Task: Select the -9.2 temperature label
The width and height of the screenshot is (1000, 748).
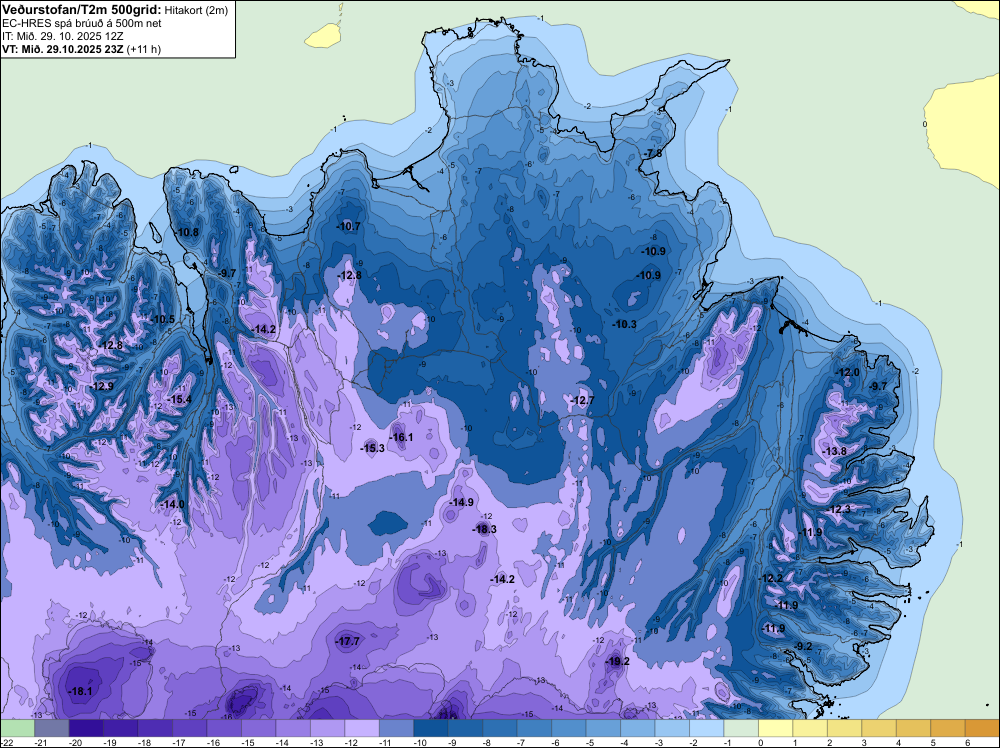Action: [803, 647]
